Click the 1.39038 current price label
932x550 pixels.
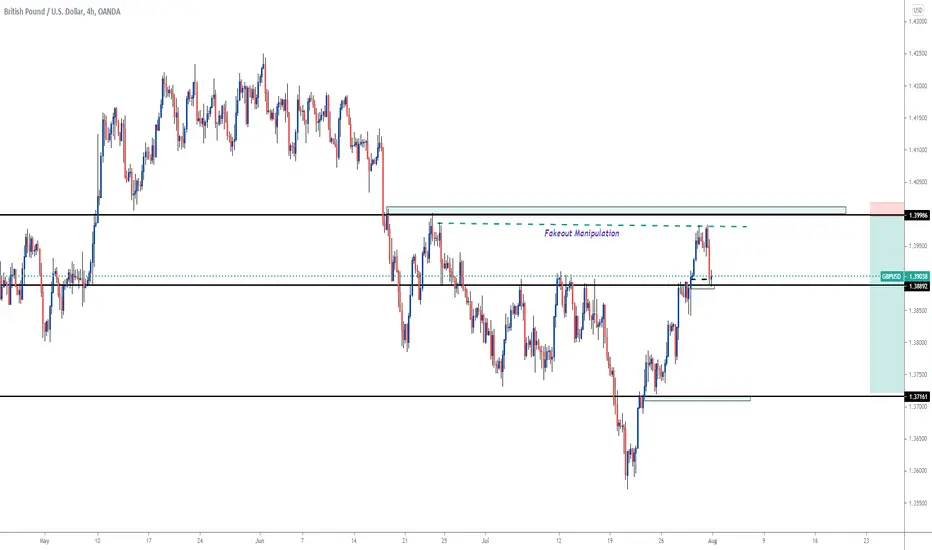(x=918, y=276)
